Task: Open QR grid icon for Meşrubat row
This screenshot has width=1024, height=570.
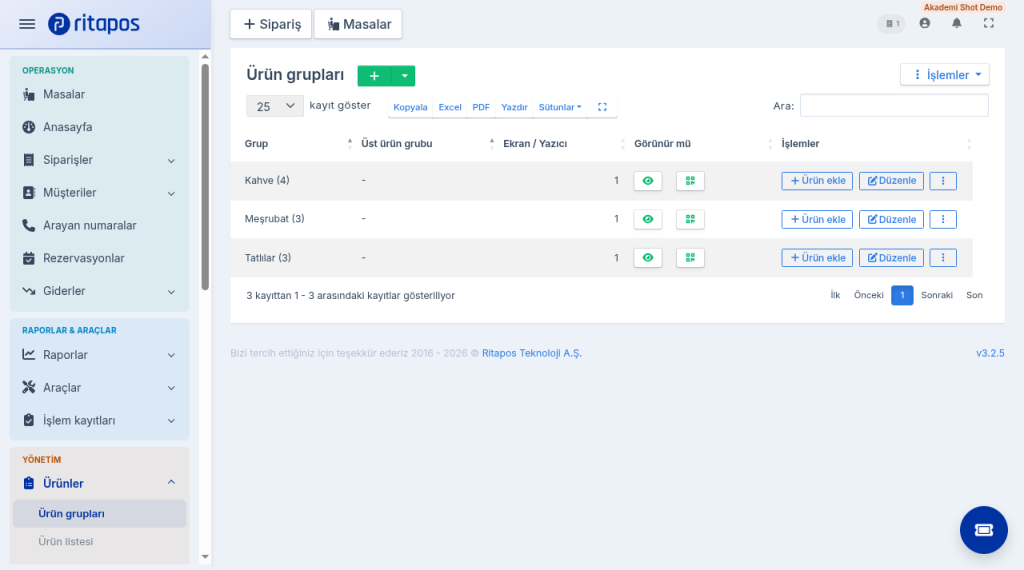Action: coord(690,219)
